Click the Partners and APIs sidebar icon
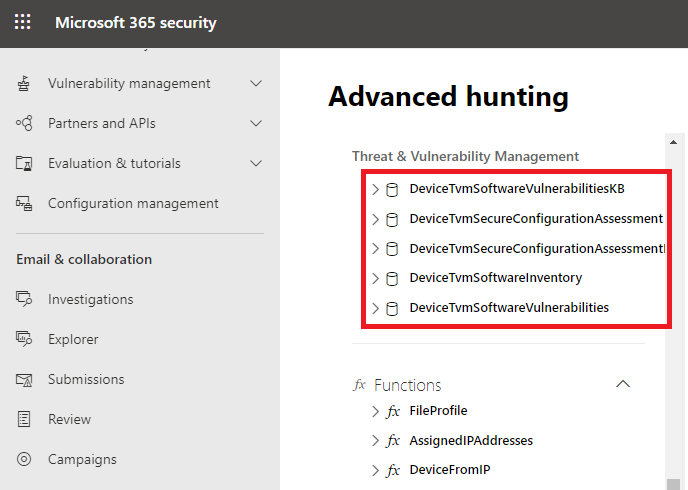Viewport: 688px width, 490px height. [x=24, y=123]
